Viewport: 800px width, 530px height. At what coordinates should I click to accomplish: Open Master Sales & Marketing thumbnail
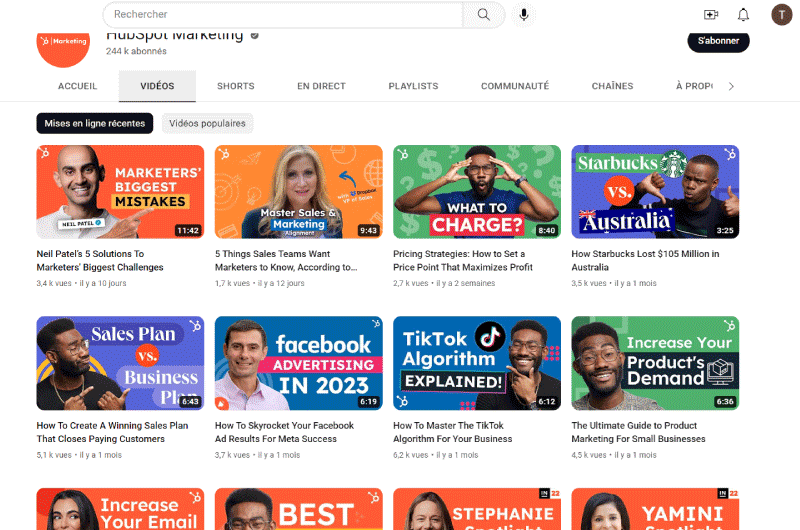[x=298, y=192]
